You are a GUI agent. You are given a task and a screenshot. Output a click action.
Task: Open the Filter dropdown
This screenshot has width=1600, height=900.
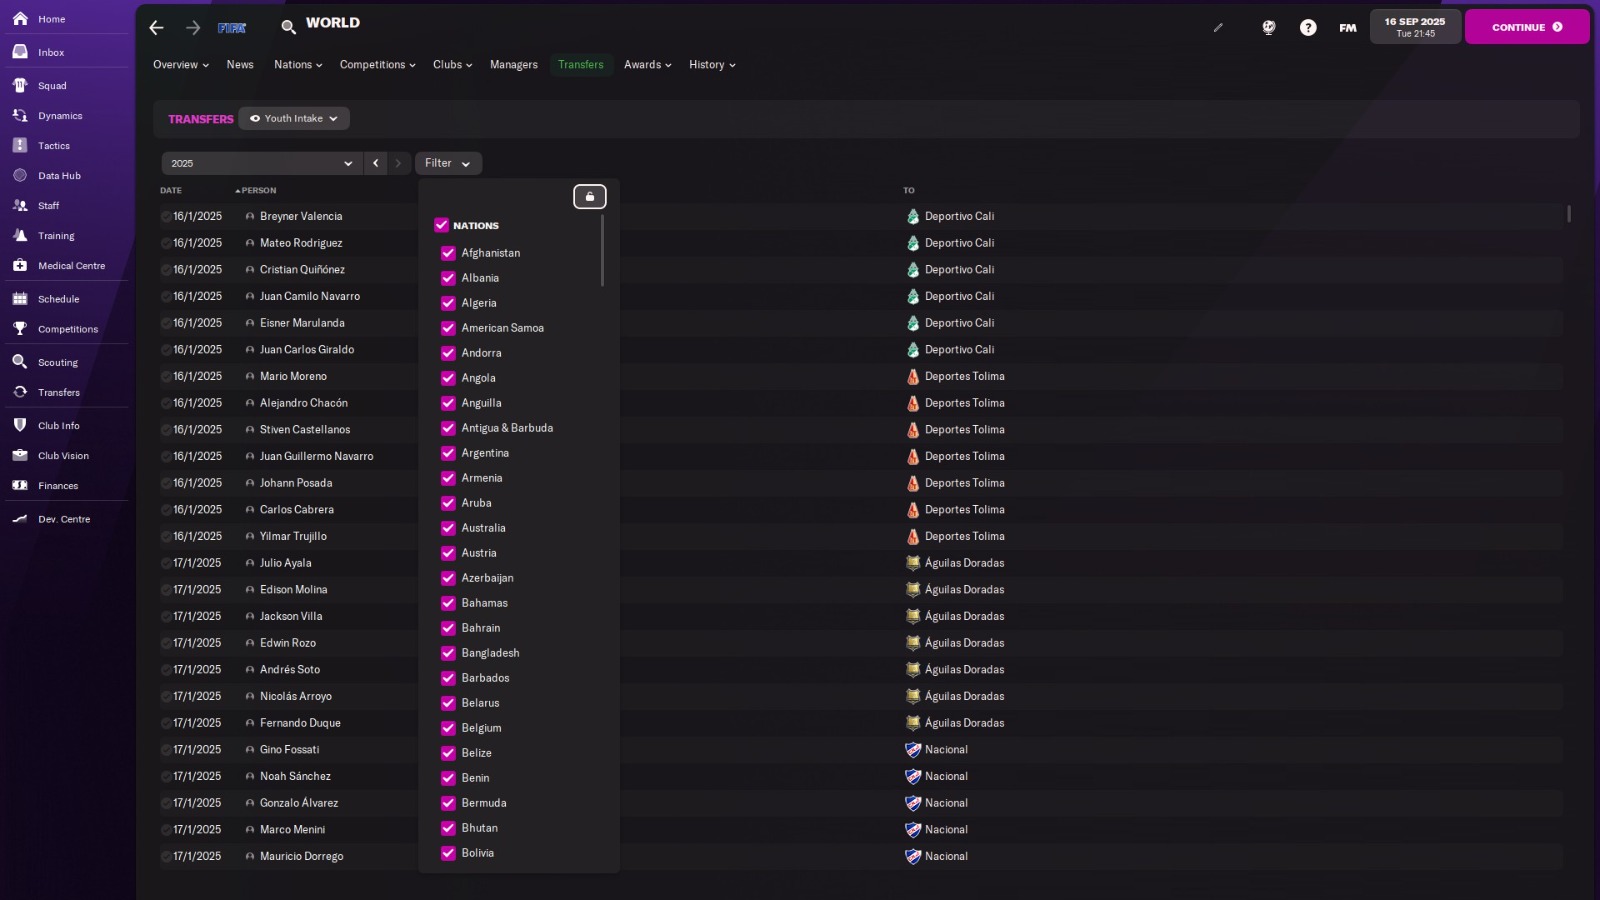coord(447,162)
